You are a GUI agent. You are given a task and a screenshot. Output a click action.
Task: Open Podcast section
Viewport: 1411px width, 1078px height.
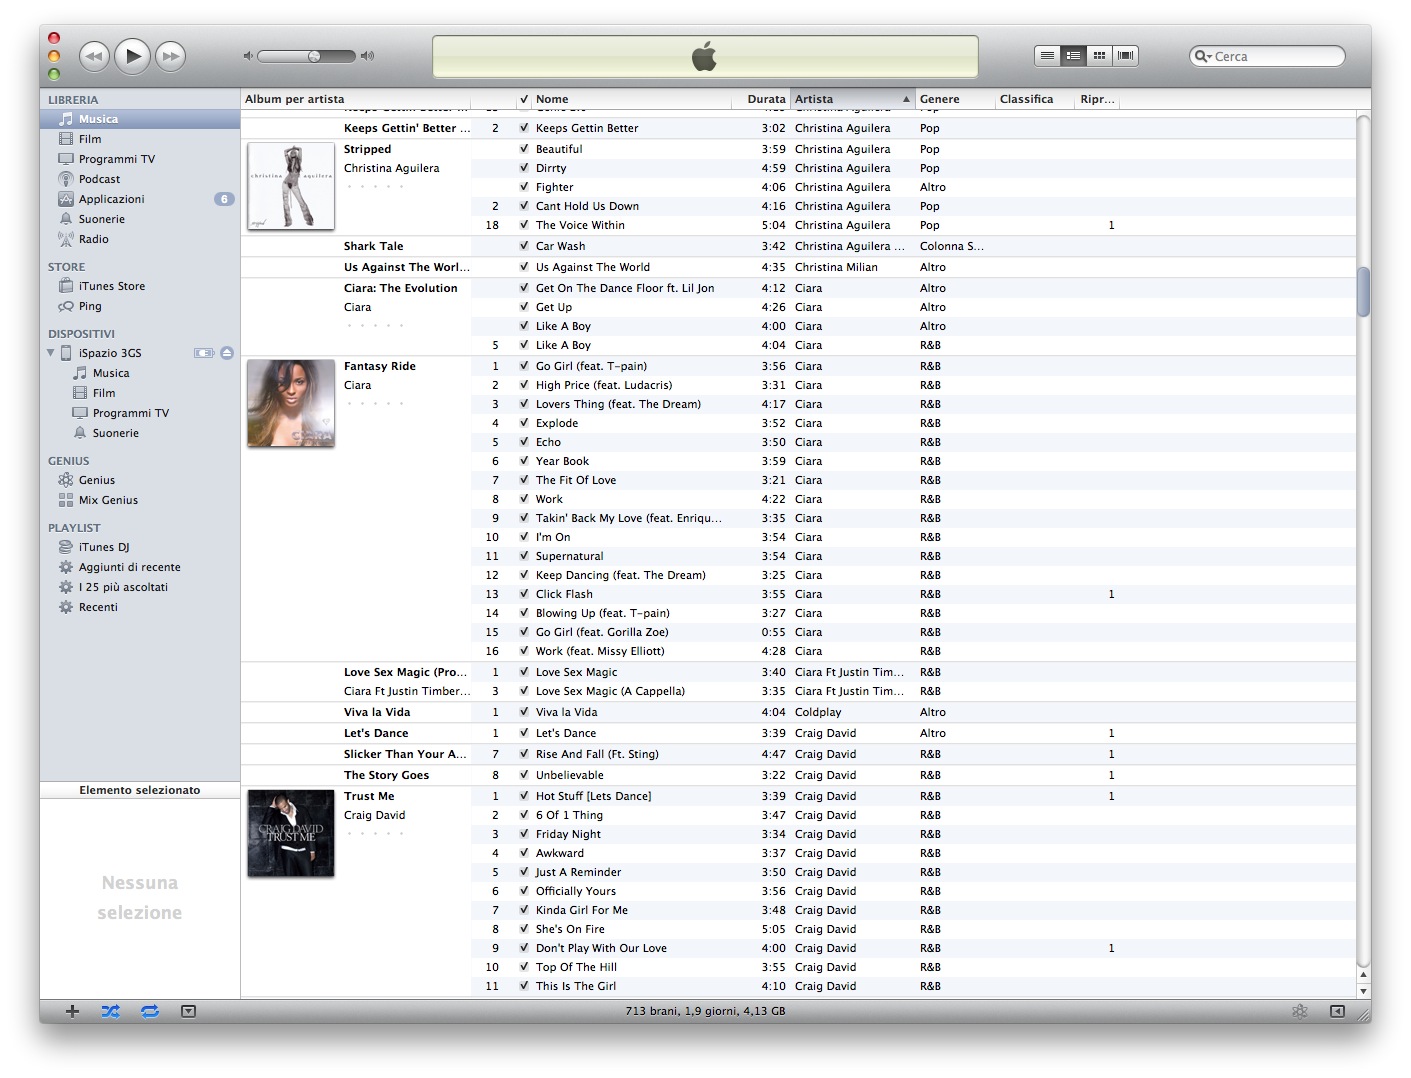pos(140,179)
